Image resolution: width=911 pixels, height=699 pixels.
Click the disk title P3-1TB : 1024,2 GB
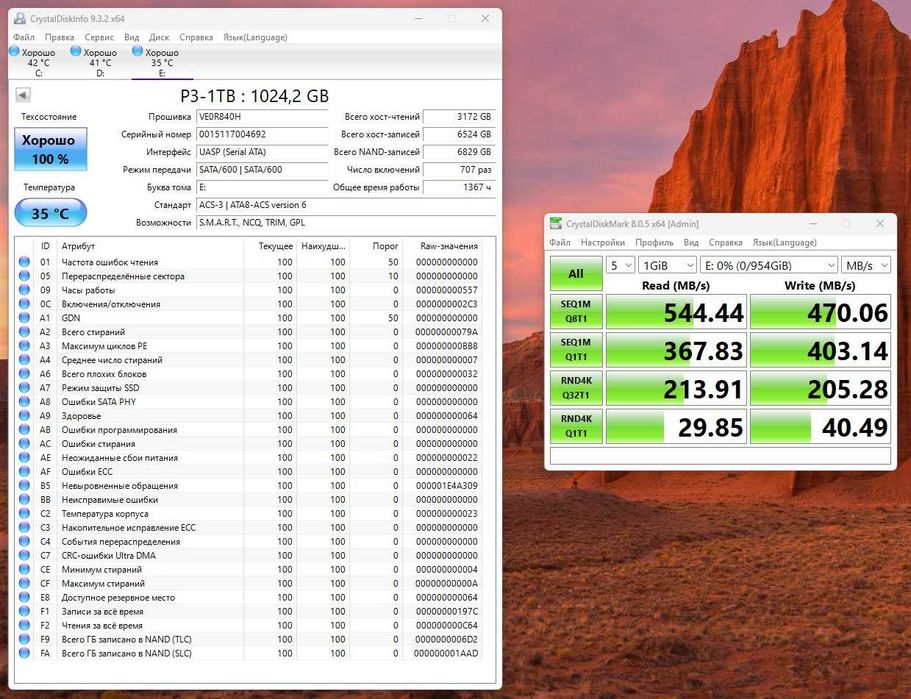pos(254,96)
